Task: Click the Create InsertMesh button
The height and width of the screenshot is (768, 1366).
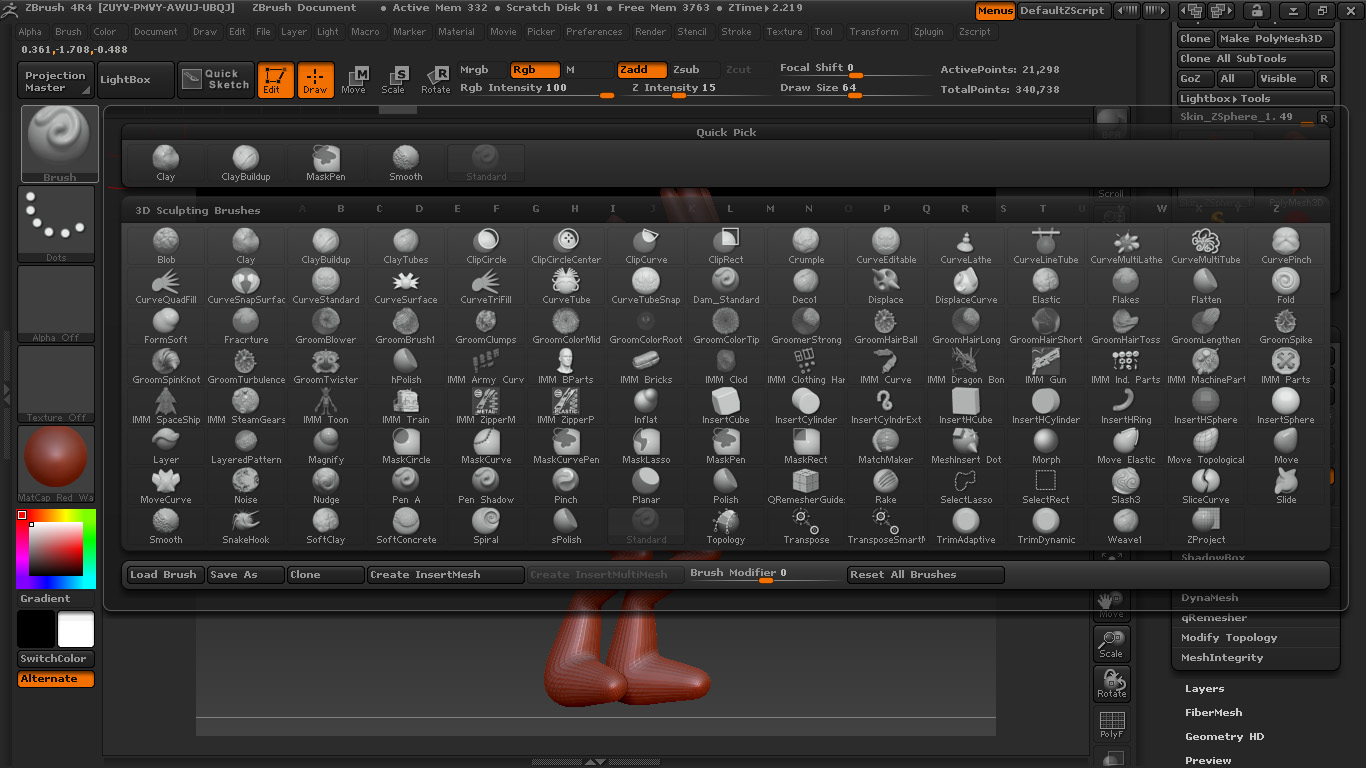Action: pyautogui.click(x=445, y=575)
